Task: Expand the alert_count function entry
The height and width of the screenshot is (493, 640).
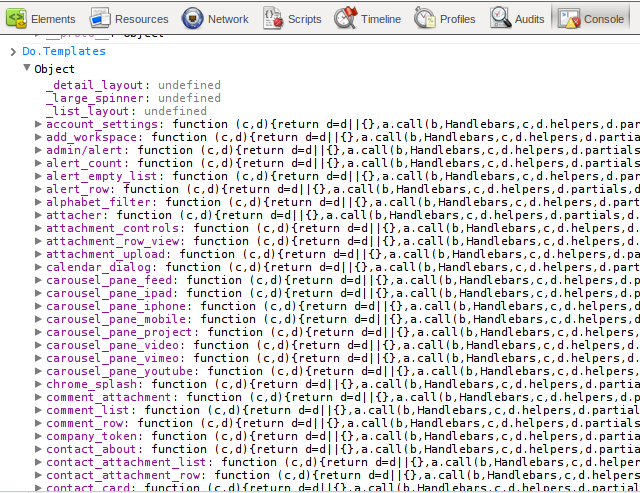Action: coord(38,163)
